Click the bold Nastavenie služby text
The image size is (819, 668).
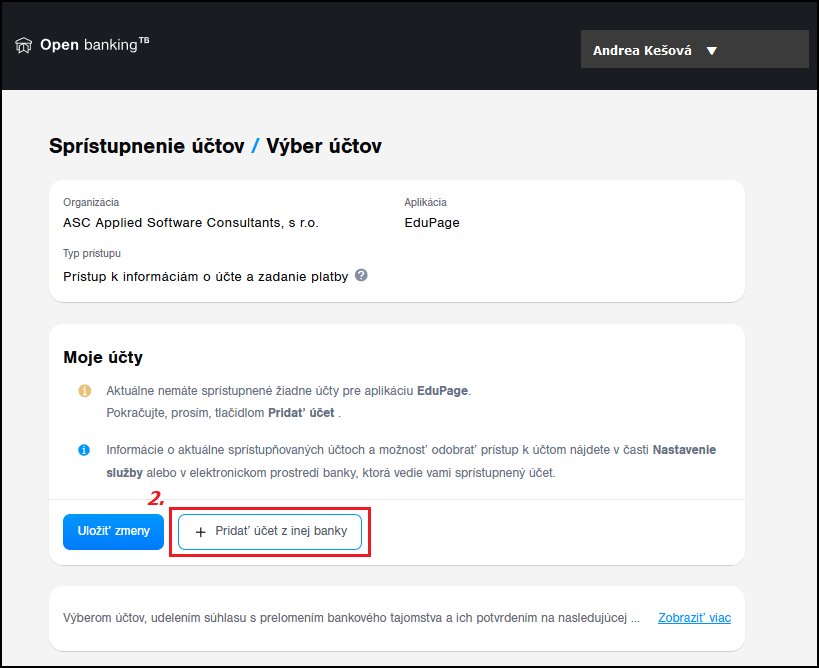pyautogui.click(x=684, y=450)
